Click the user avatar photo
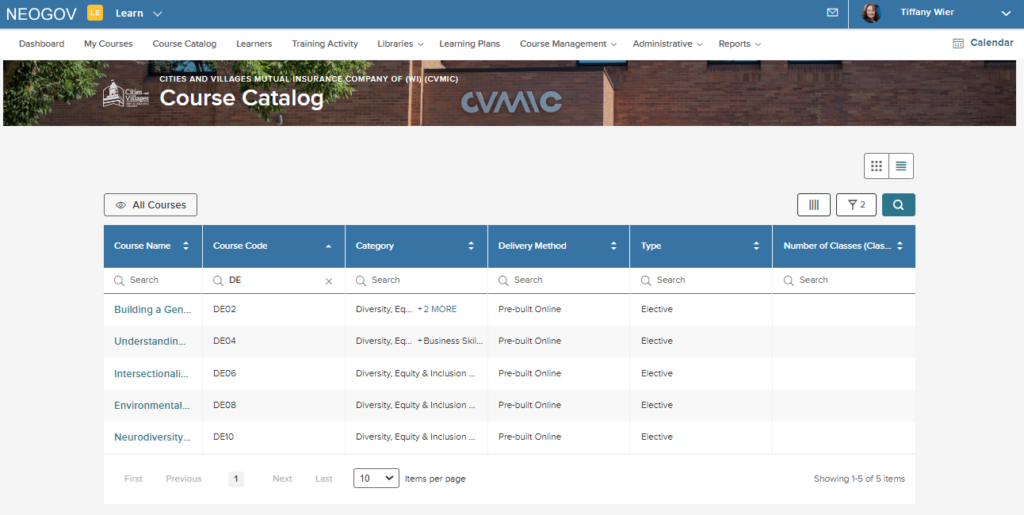This screenshot has height=515, width=1024. click(871, 13)
